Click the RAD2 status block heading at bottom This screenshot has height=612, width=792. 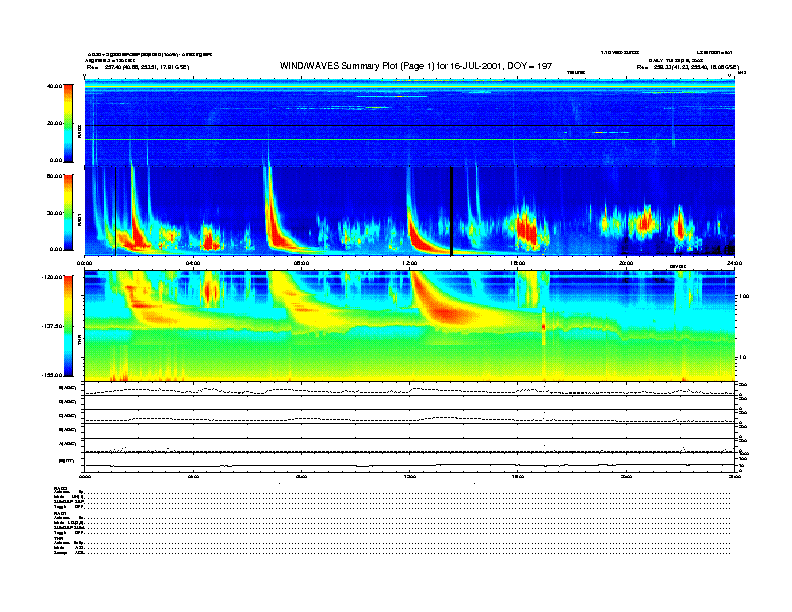[x=59, y=488]
